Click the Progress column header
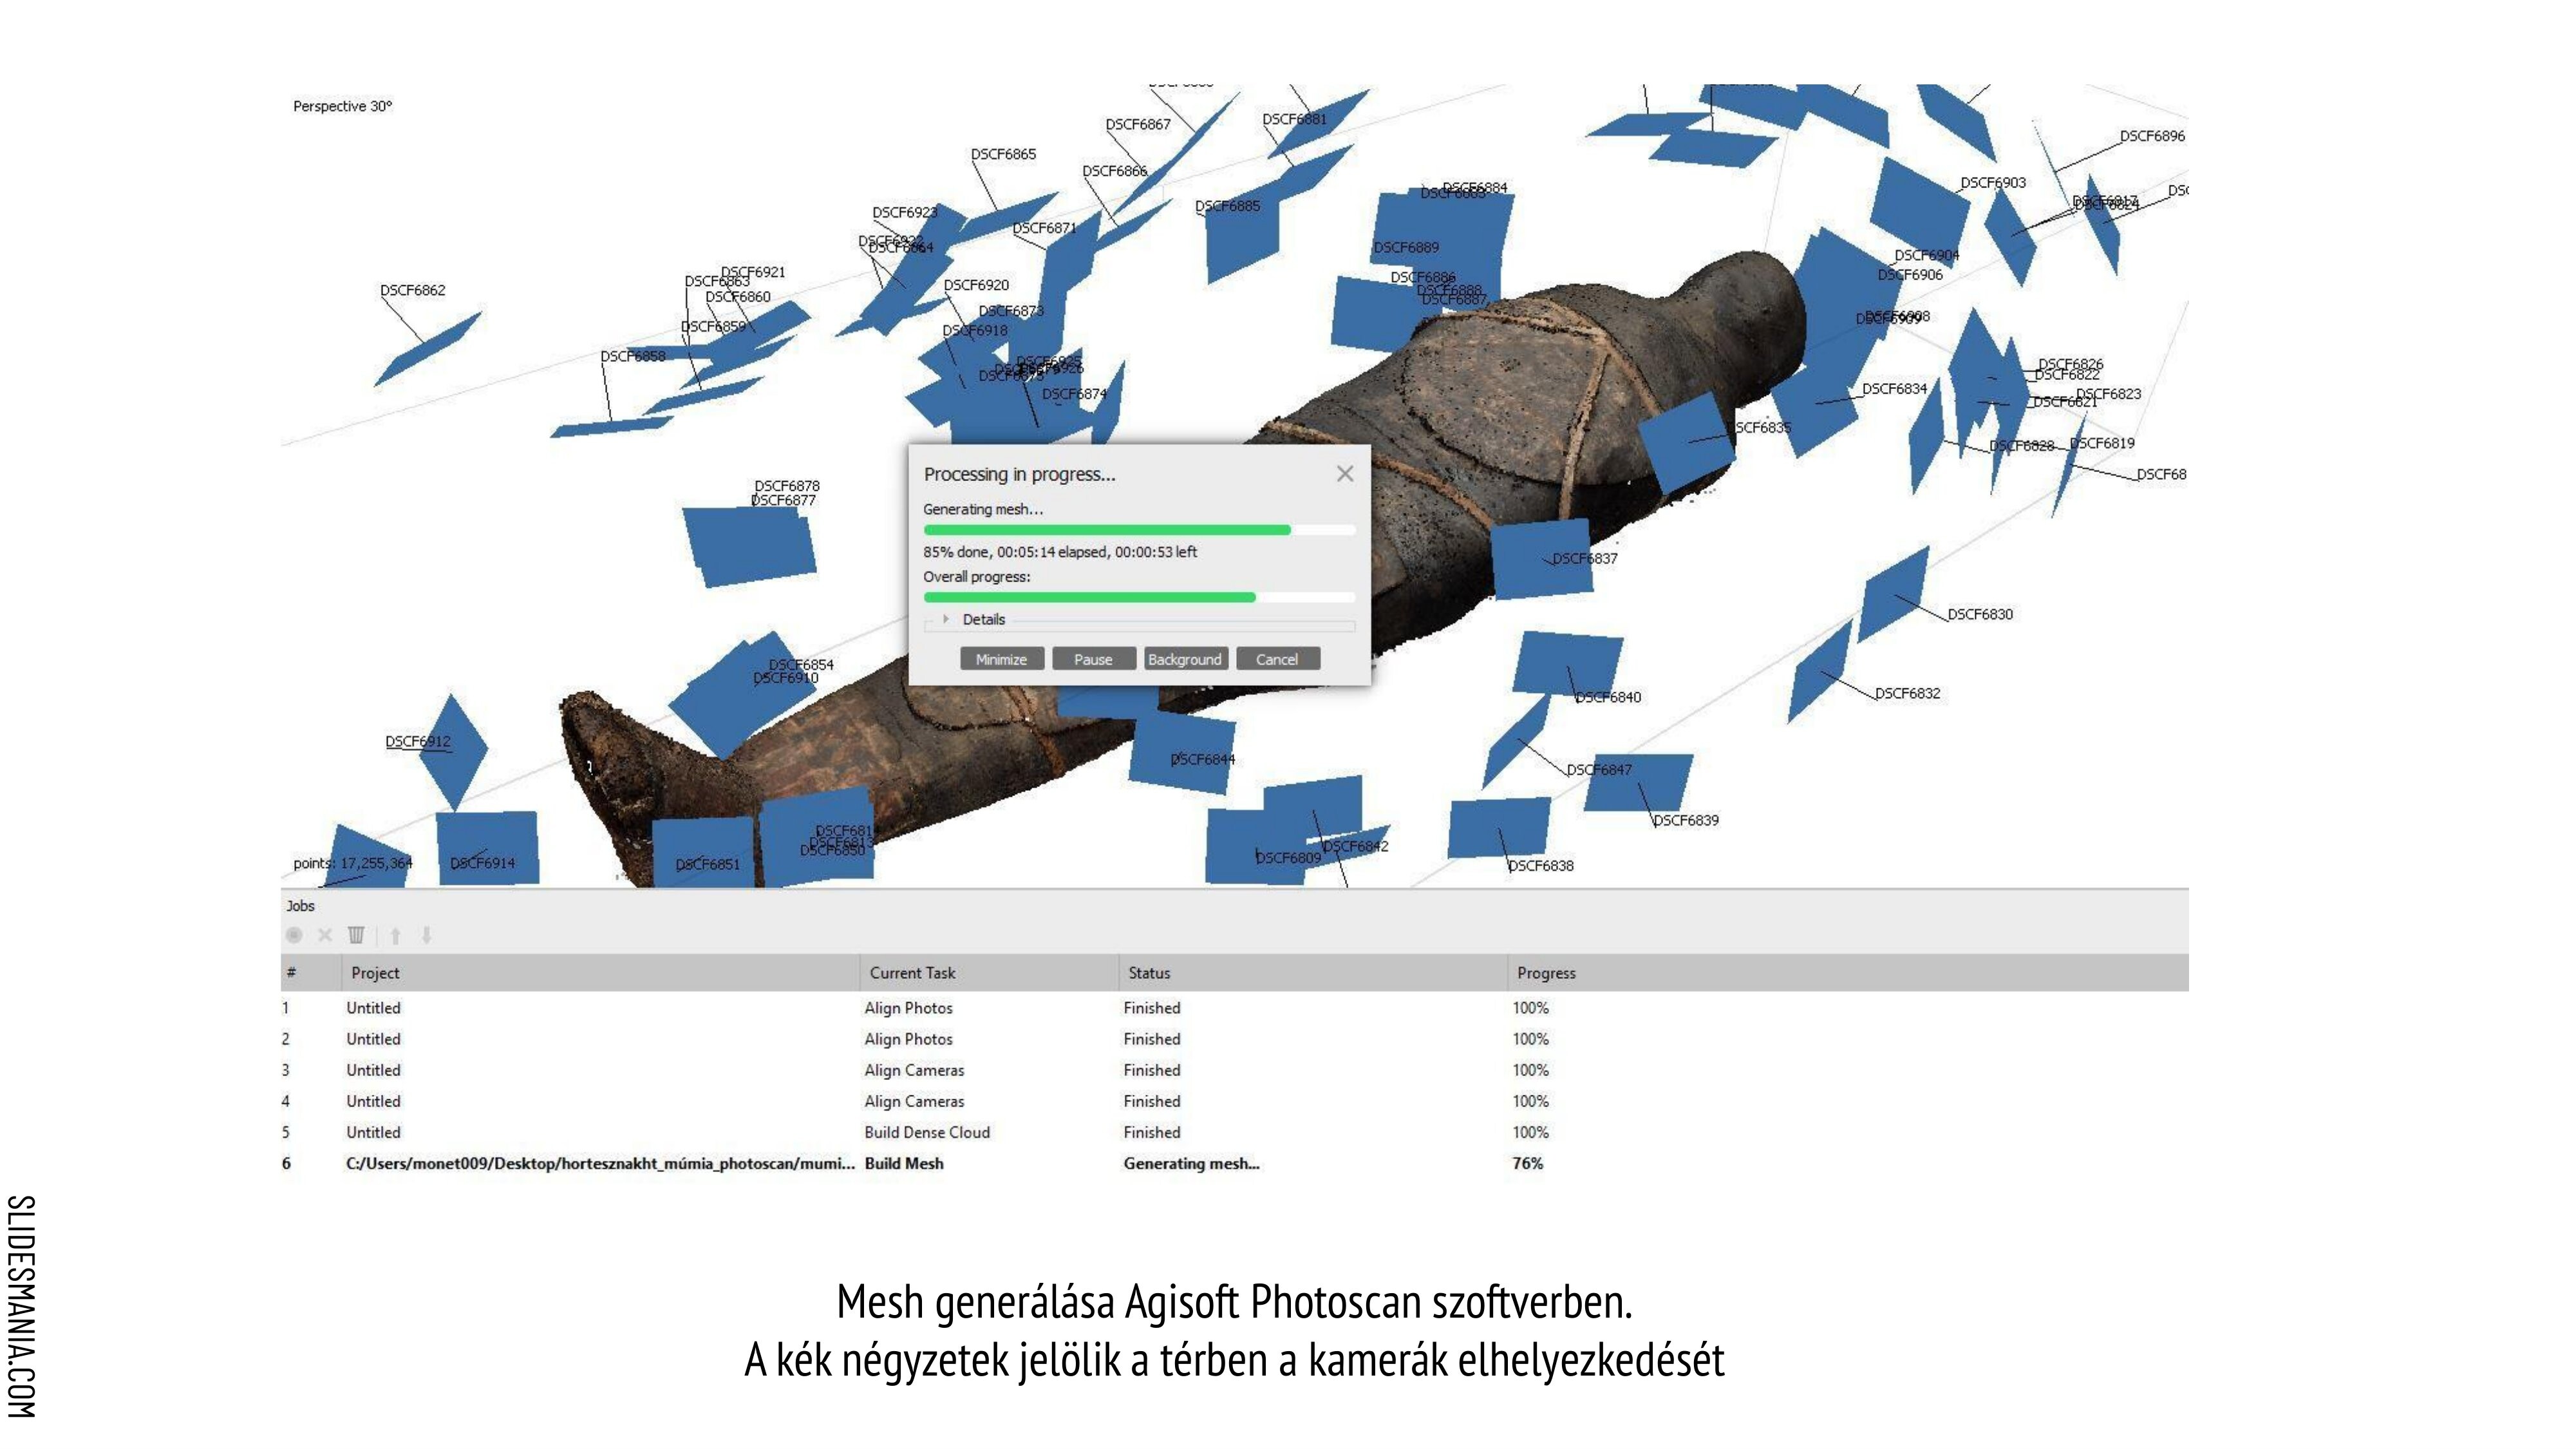Image resolution: width=2576 pixels, height=1449 pixels. 1546,973
